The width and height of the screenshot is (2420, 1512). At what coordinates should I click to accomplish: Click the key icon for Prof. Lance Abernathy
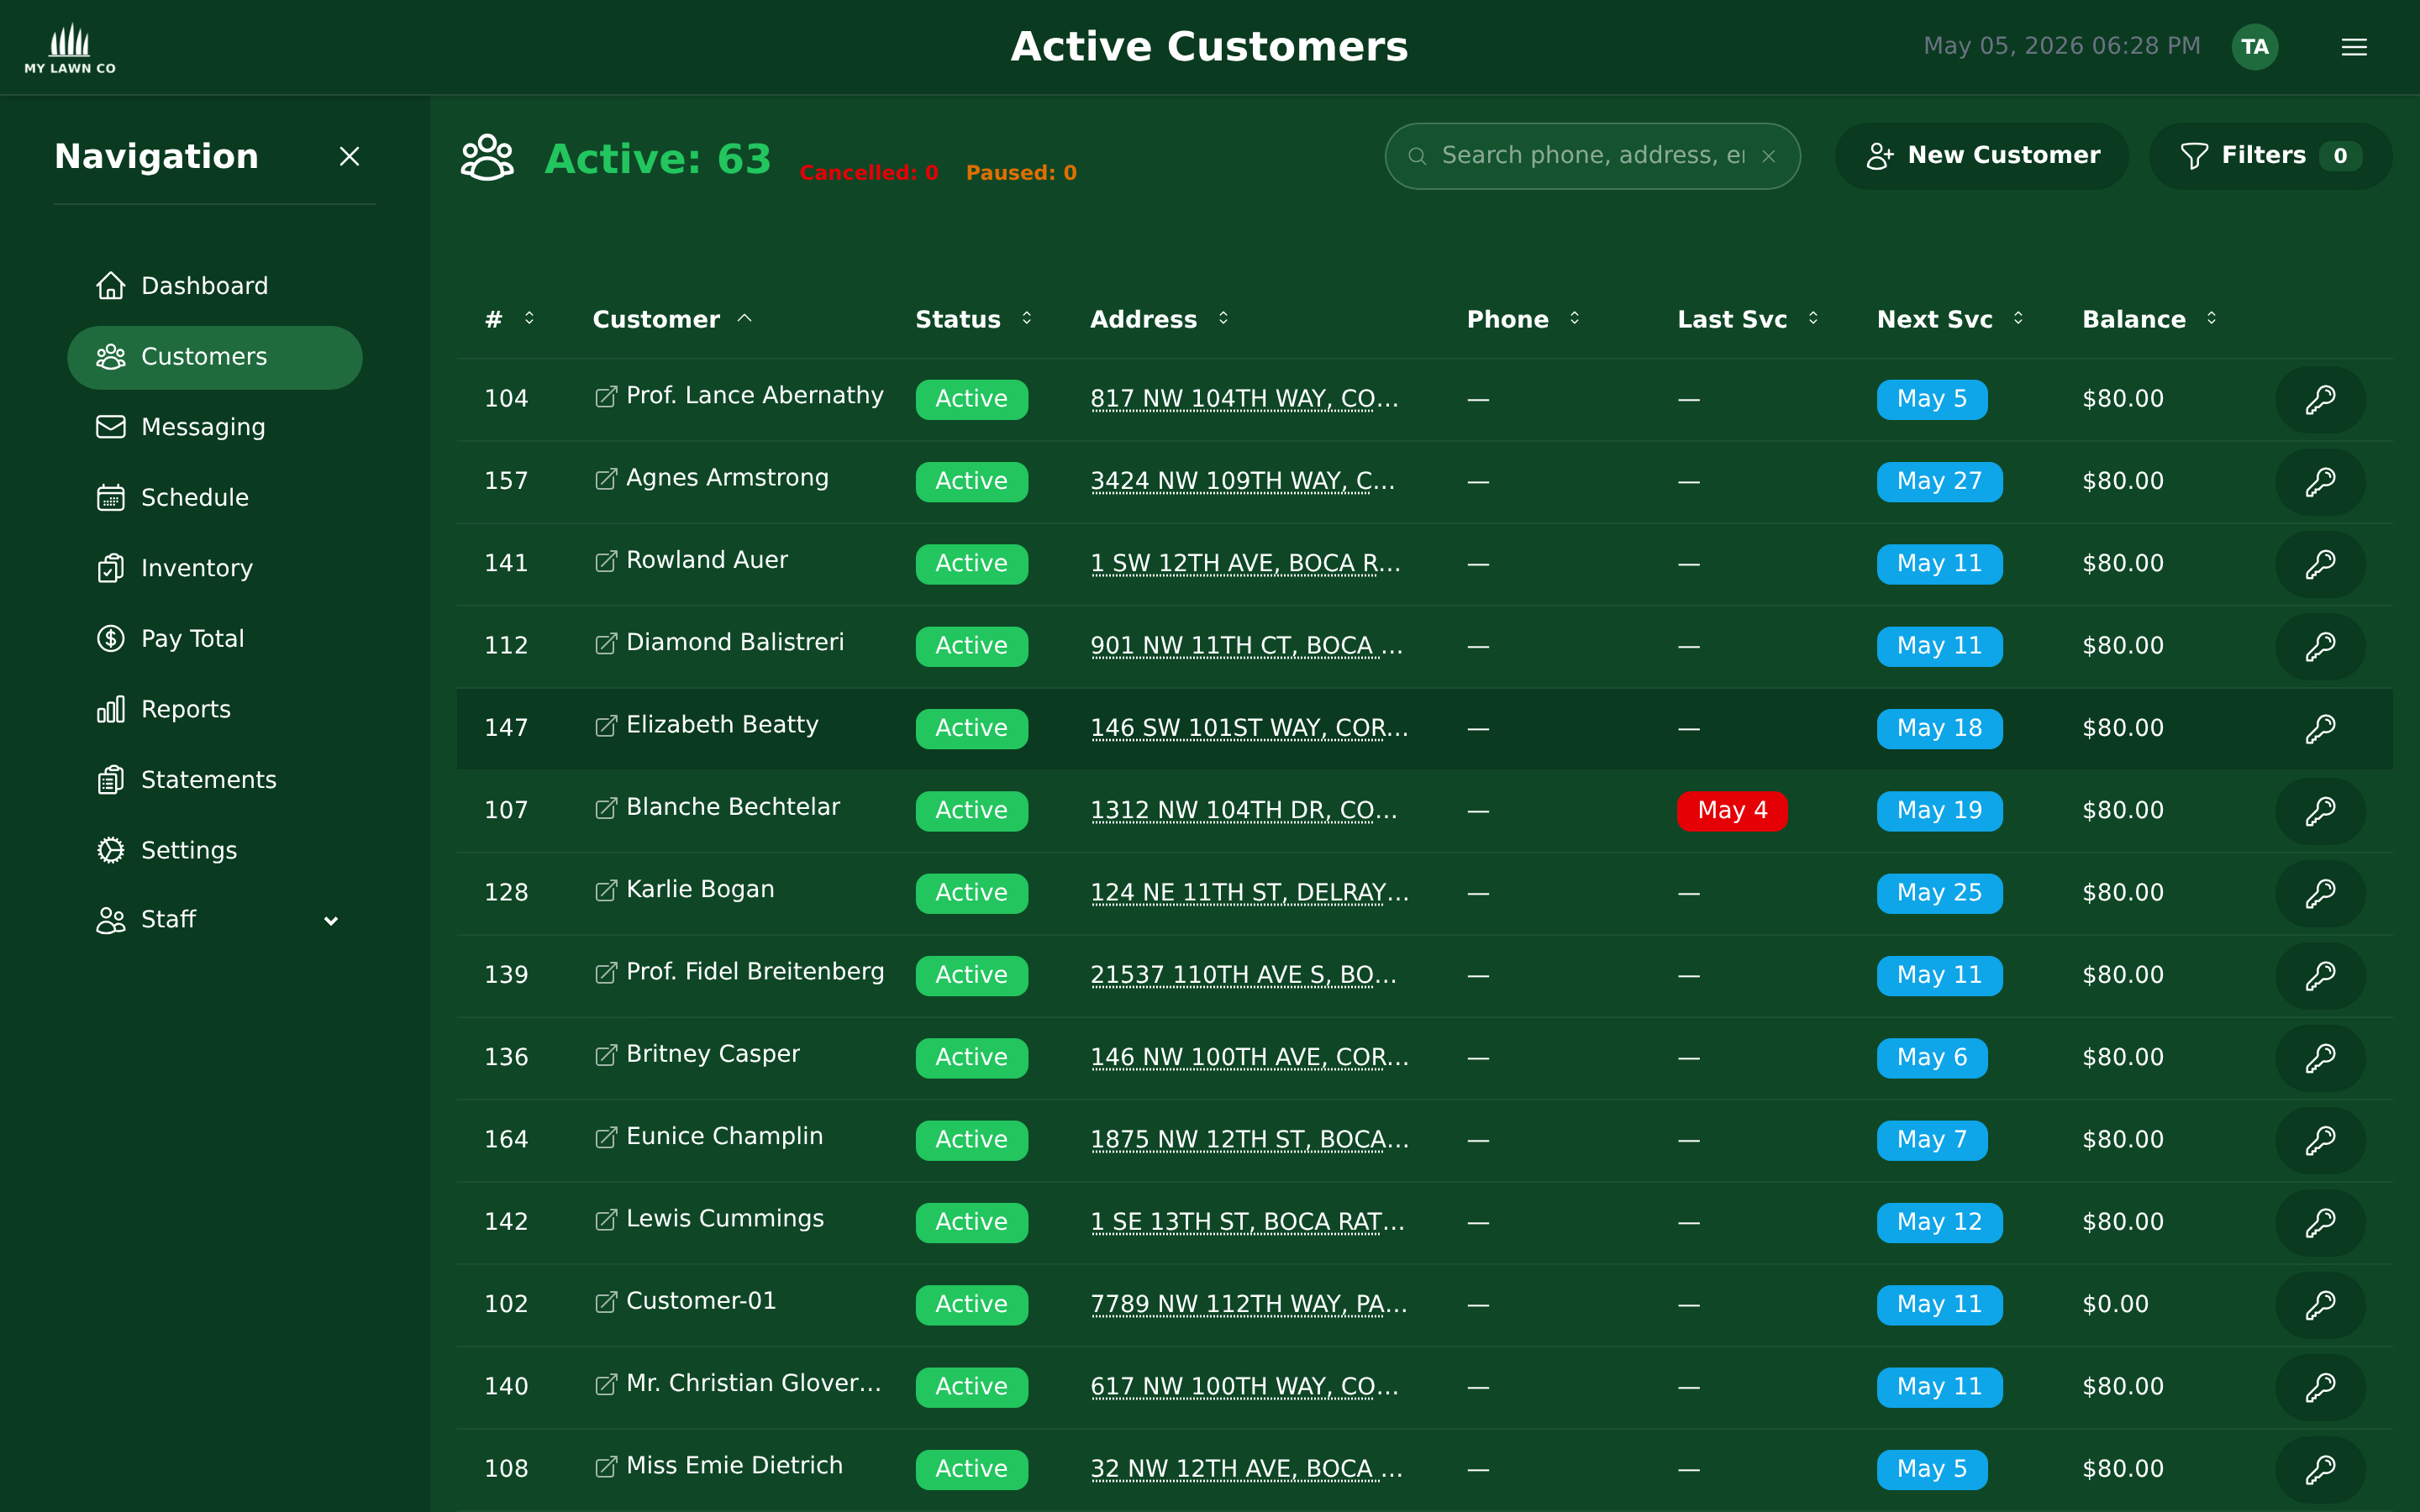(x=2320, y=399)
